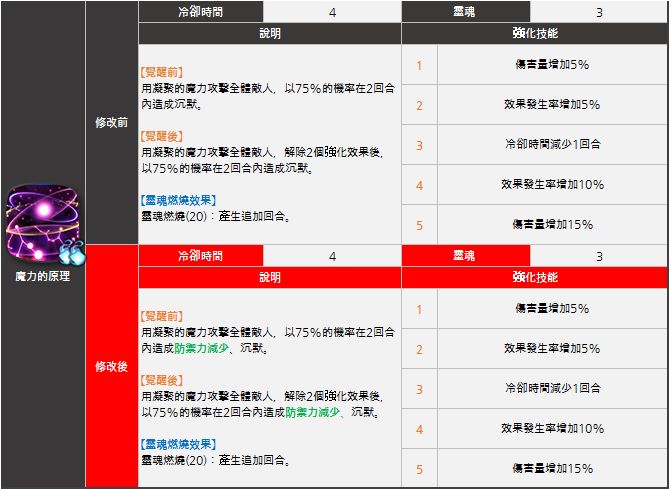Image resolution: width=671 pixels, height=489 pixels.
Task: Click the red 說明 column header
Action: tap(269, 277)
